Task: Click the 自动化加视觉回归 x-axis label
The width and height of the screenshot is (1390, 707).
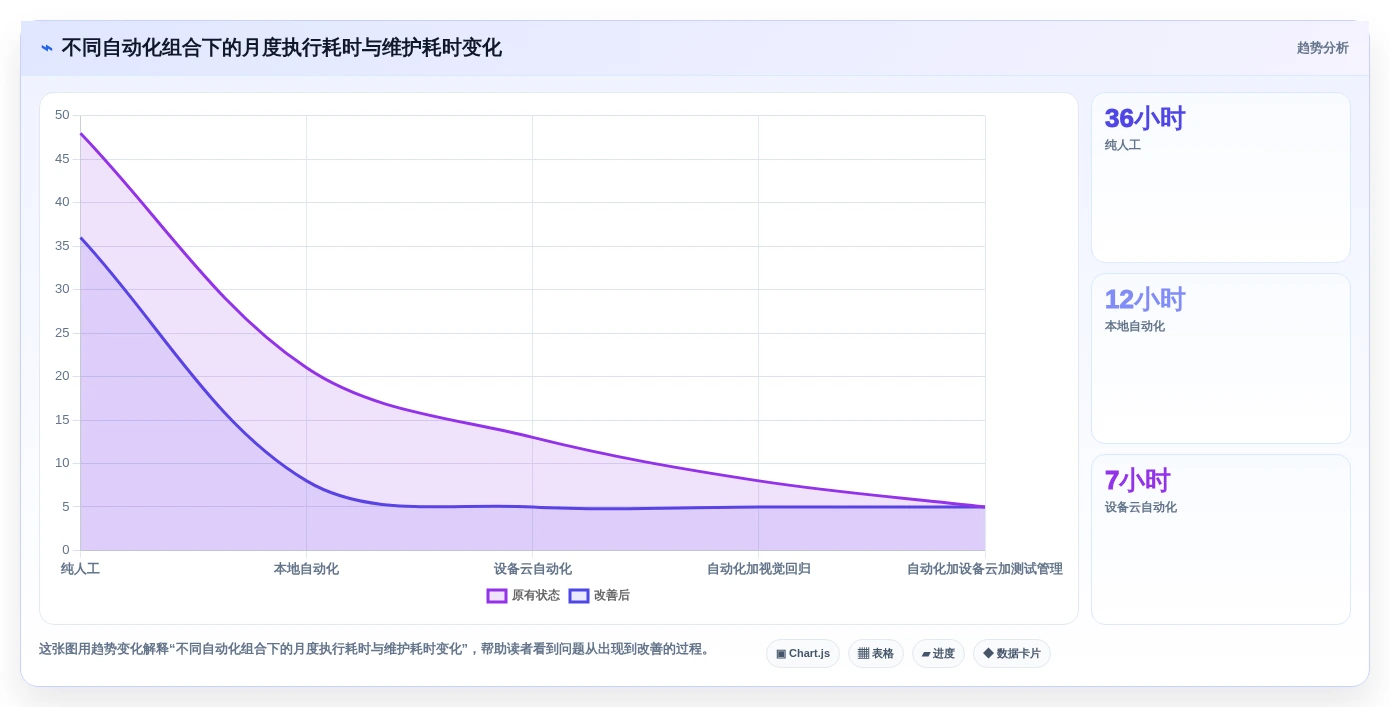Action: click(x=758, y=569)
